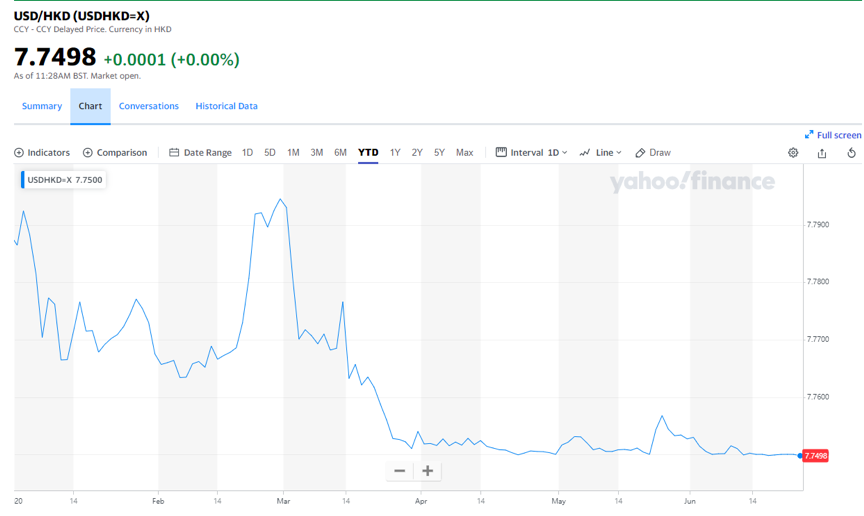Switch to the Summary tab
This screenshot has height=516, width=864.
(x=42, y=106)
